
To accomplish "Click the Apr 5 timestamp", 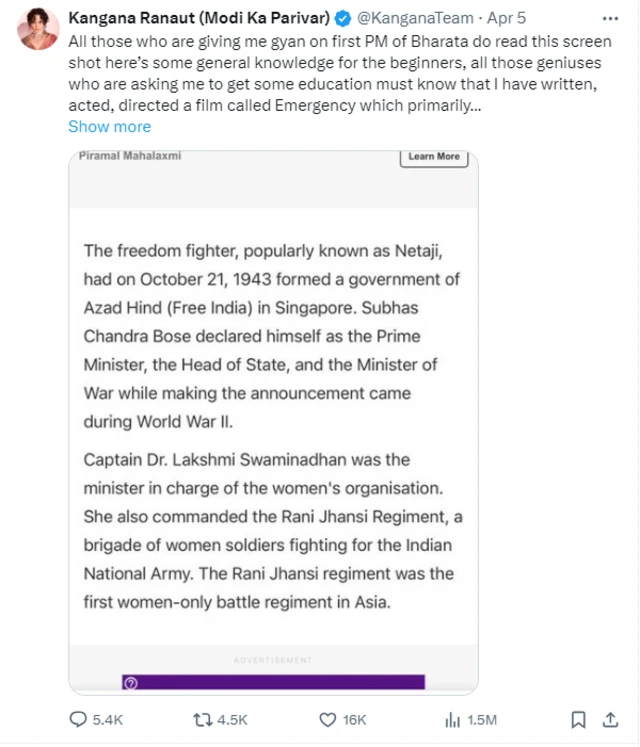I will point(508,18).
